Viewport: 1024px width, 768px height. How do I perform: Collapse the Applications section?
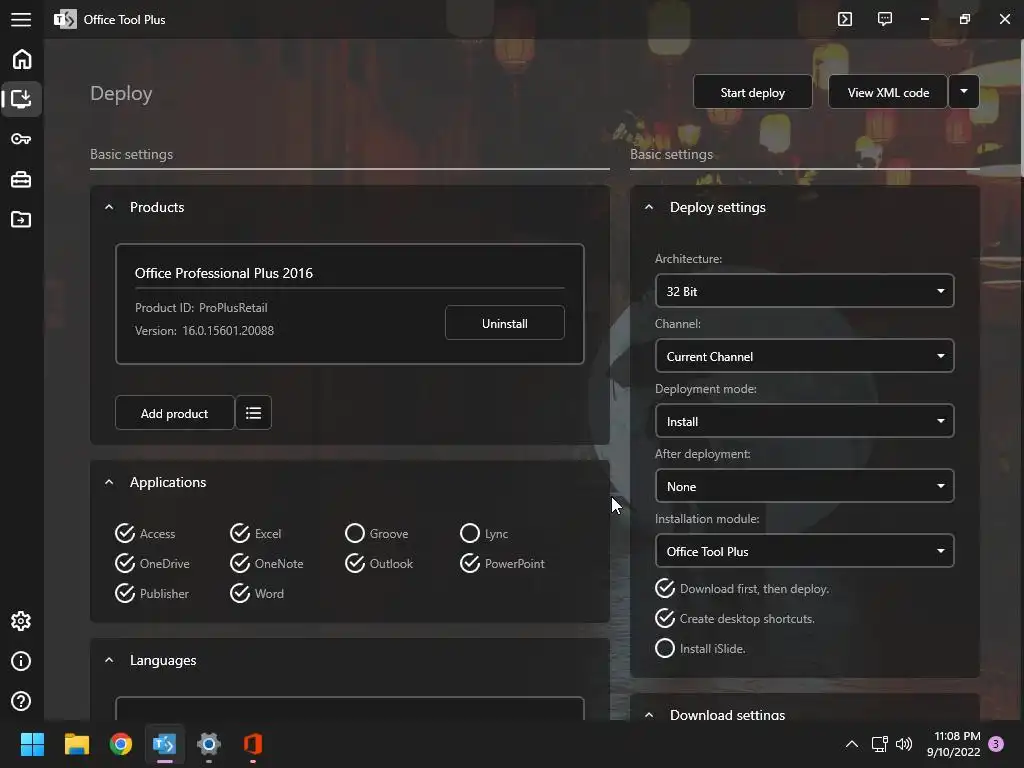pyautogui.click(x=109, y=482)
